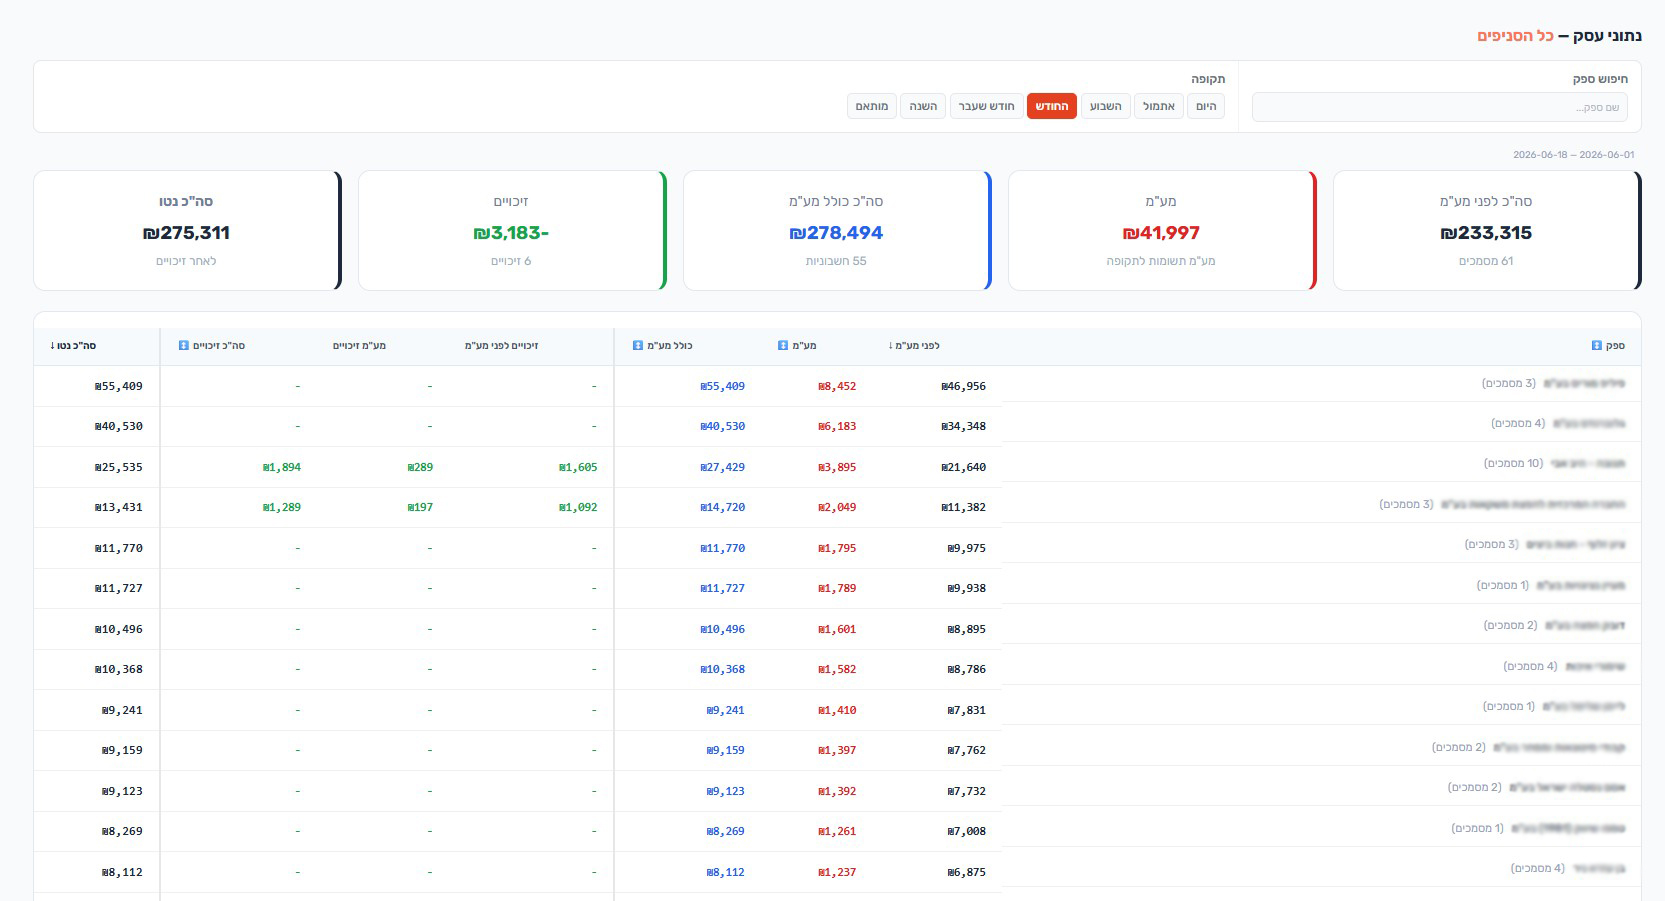Viewport: 1665px width, 901px height.
Task: Select the אתמול period option
Action: coord(1159,106)
